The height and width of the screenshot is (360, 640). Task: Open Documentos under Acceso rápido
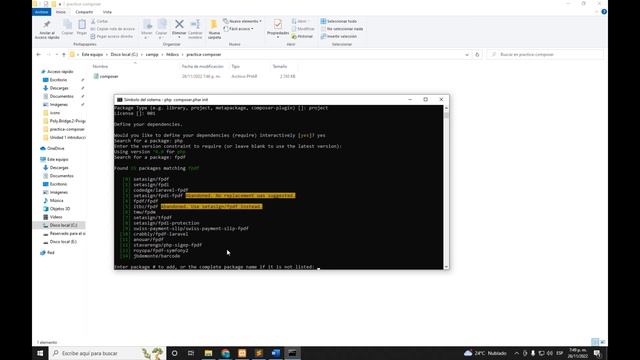point(61,96)
